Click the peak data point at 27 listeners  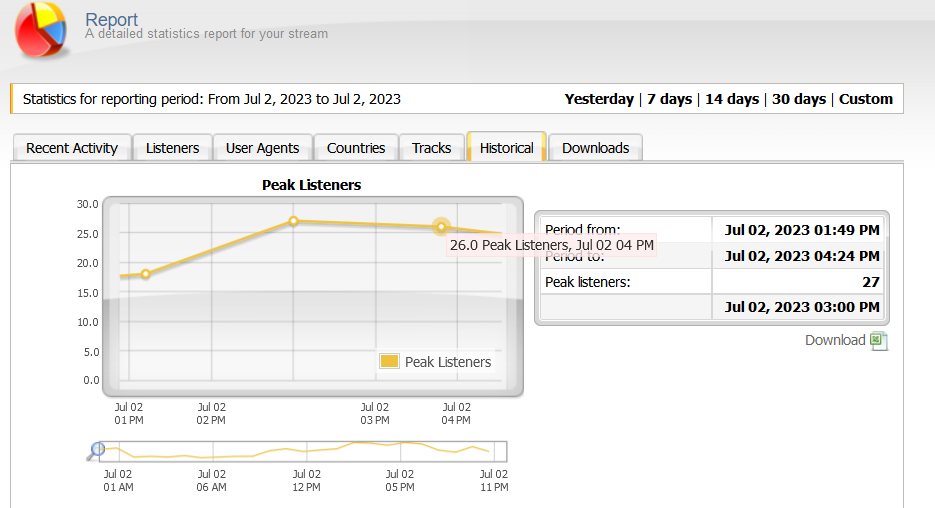point(293,221)
